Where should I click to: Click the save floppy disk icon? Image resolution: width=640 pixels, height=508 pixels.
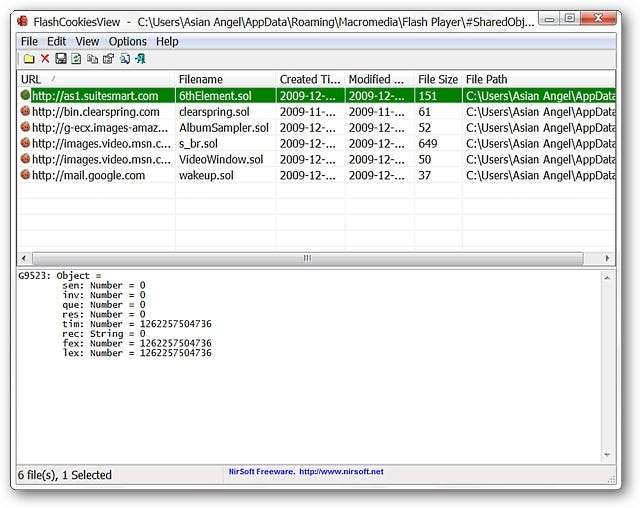(61, 59)
